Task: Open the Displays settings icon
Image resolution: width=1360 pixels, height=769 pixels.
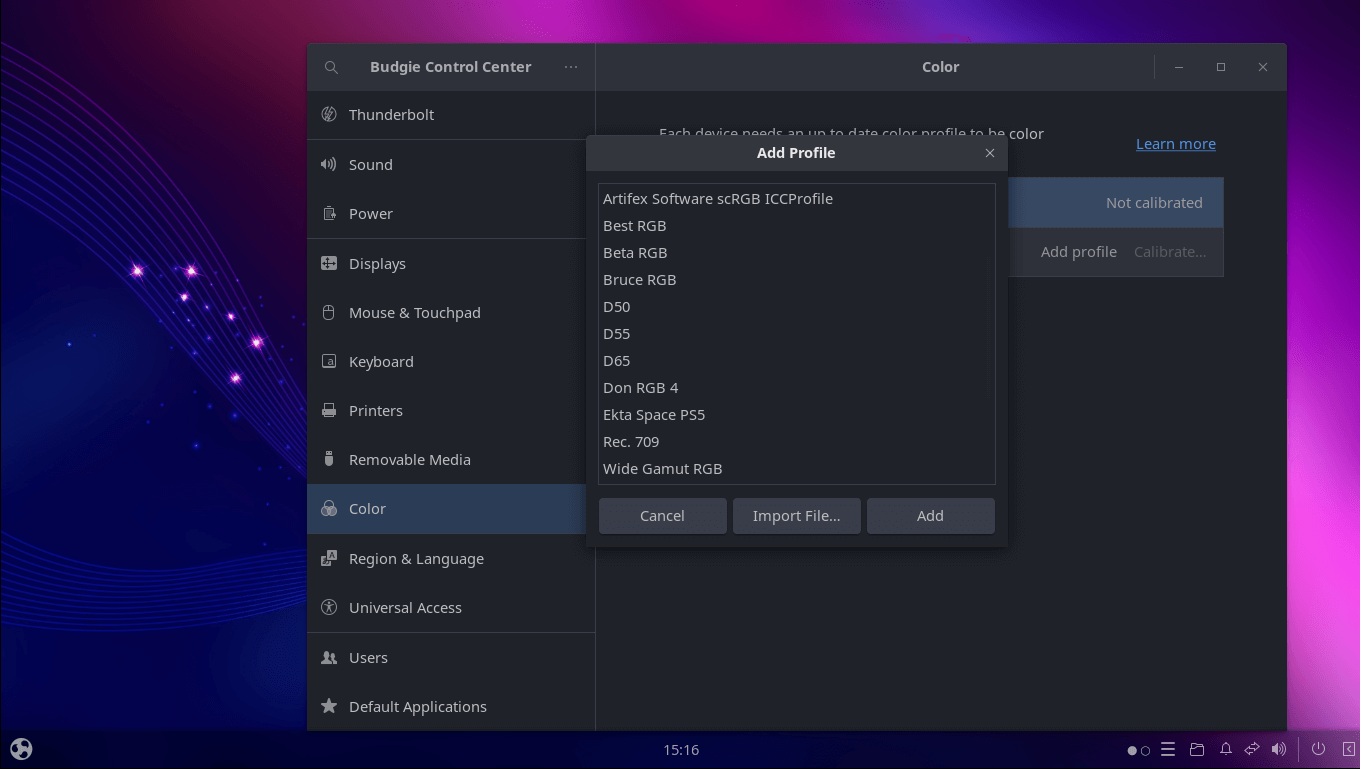Action: (x=329, y=263)
